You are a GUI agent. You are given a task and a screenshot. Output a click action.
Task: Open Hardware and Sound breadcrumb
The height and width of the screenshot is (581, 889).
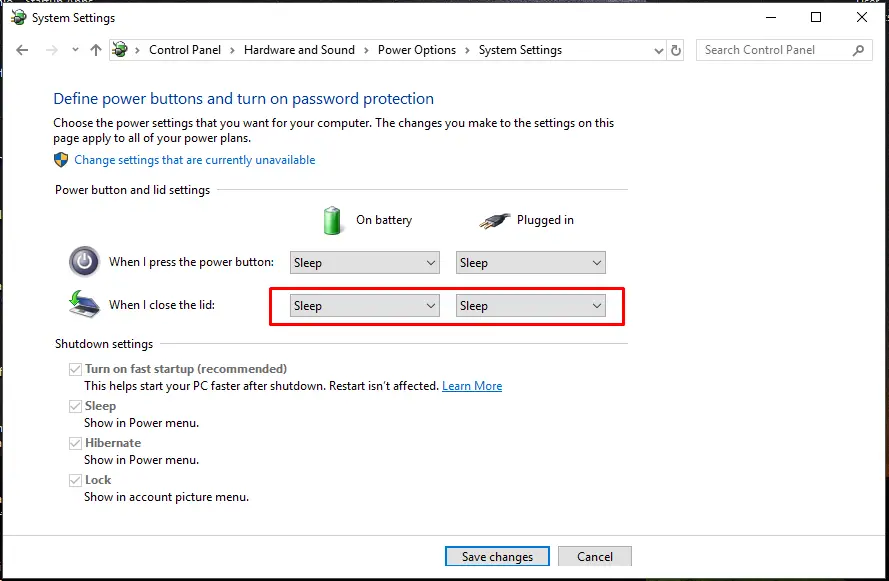pyautogui.click(x=299, y=50)
